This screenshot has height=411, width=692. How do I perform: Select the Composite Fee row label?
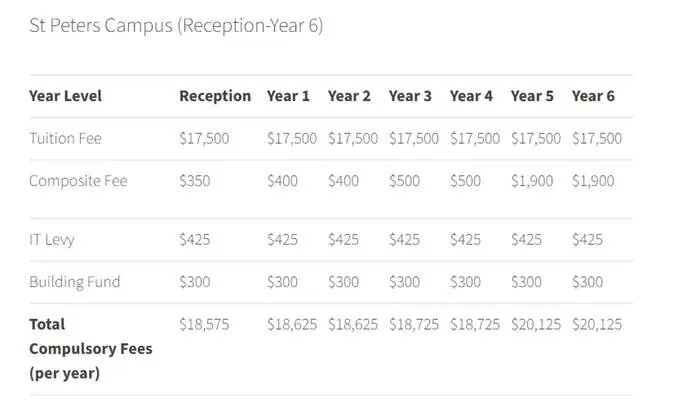(x=78, y=181)
